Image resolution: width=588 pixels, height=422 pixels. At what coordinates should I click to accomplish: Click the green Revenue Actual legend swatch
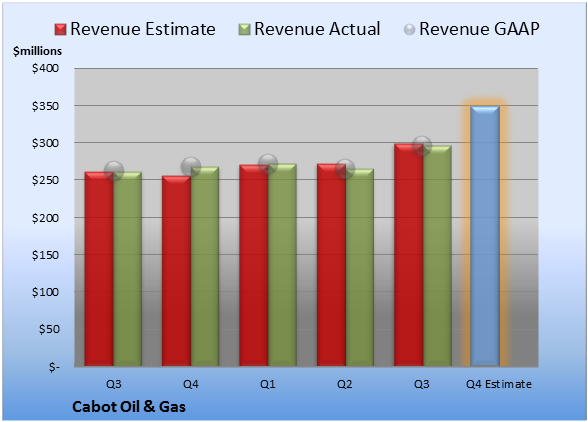point(244,30)
